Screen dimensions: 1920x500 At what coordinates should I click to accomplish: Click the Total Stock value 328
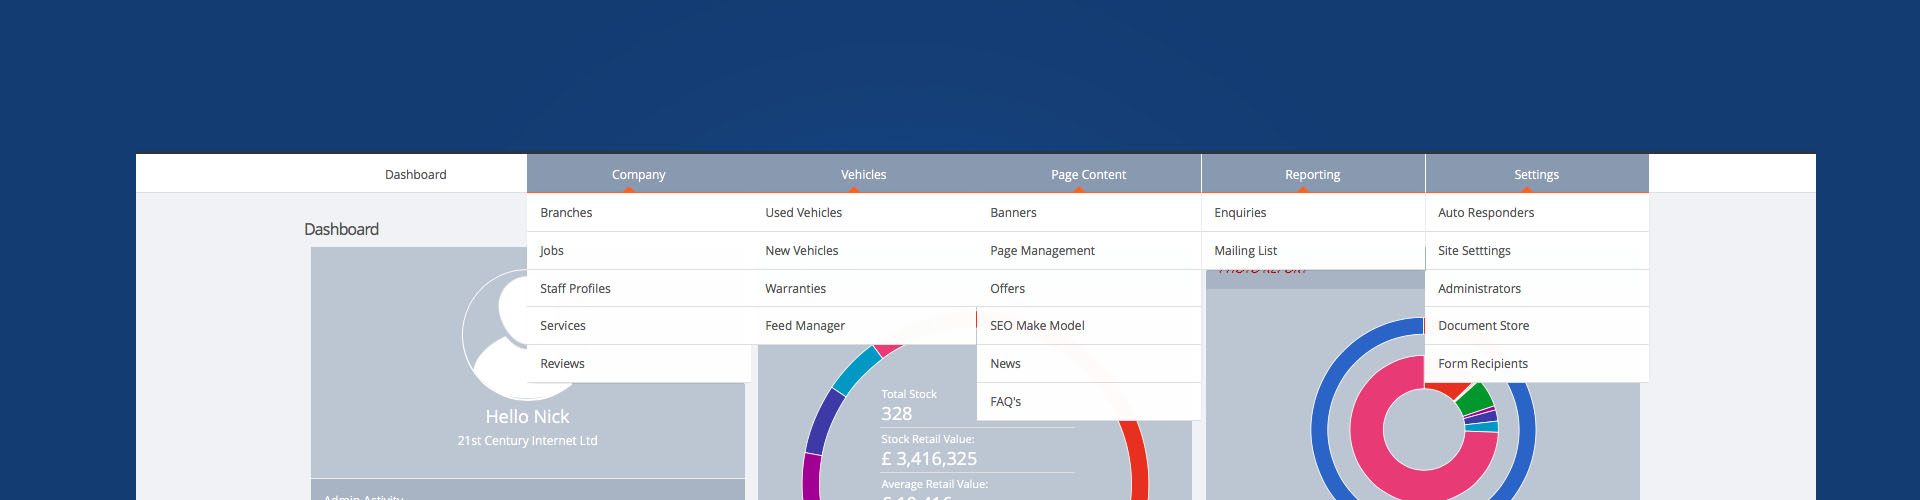click(x=897, y=414)
